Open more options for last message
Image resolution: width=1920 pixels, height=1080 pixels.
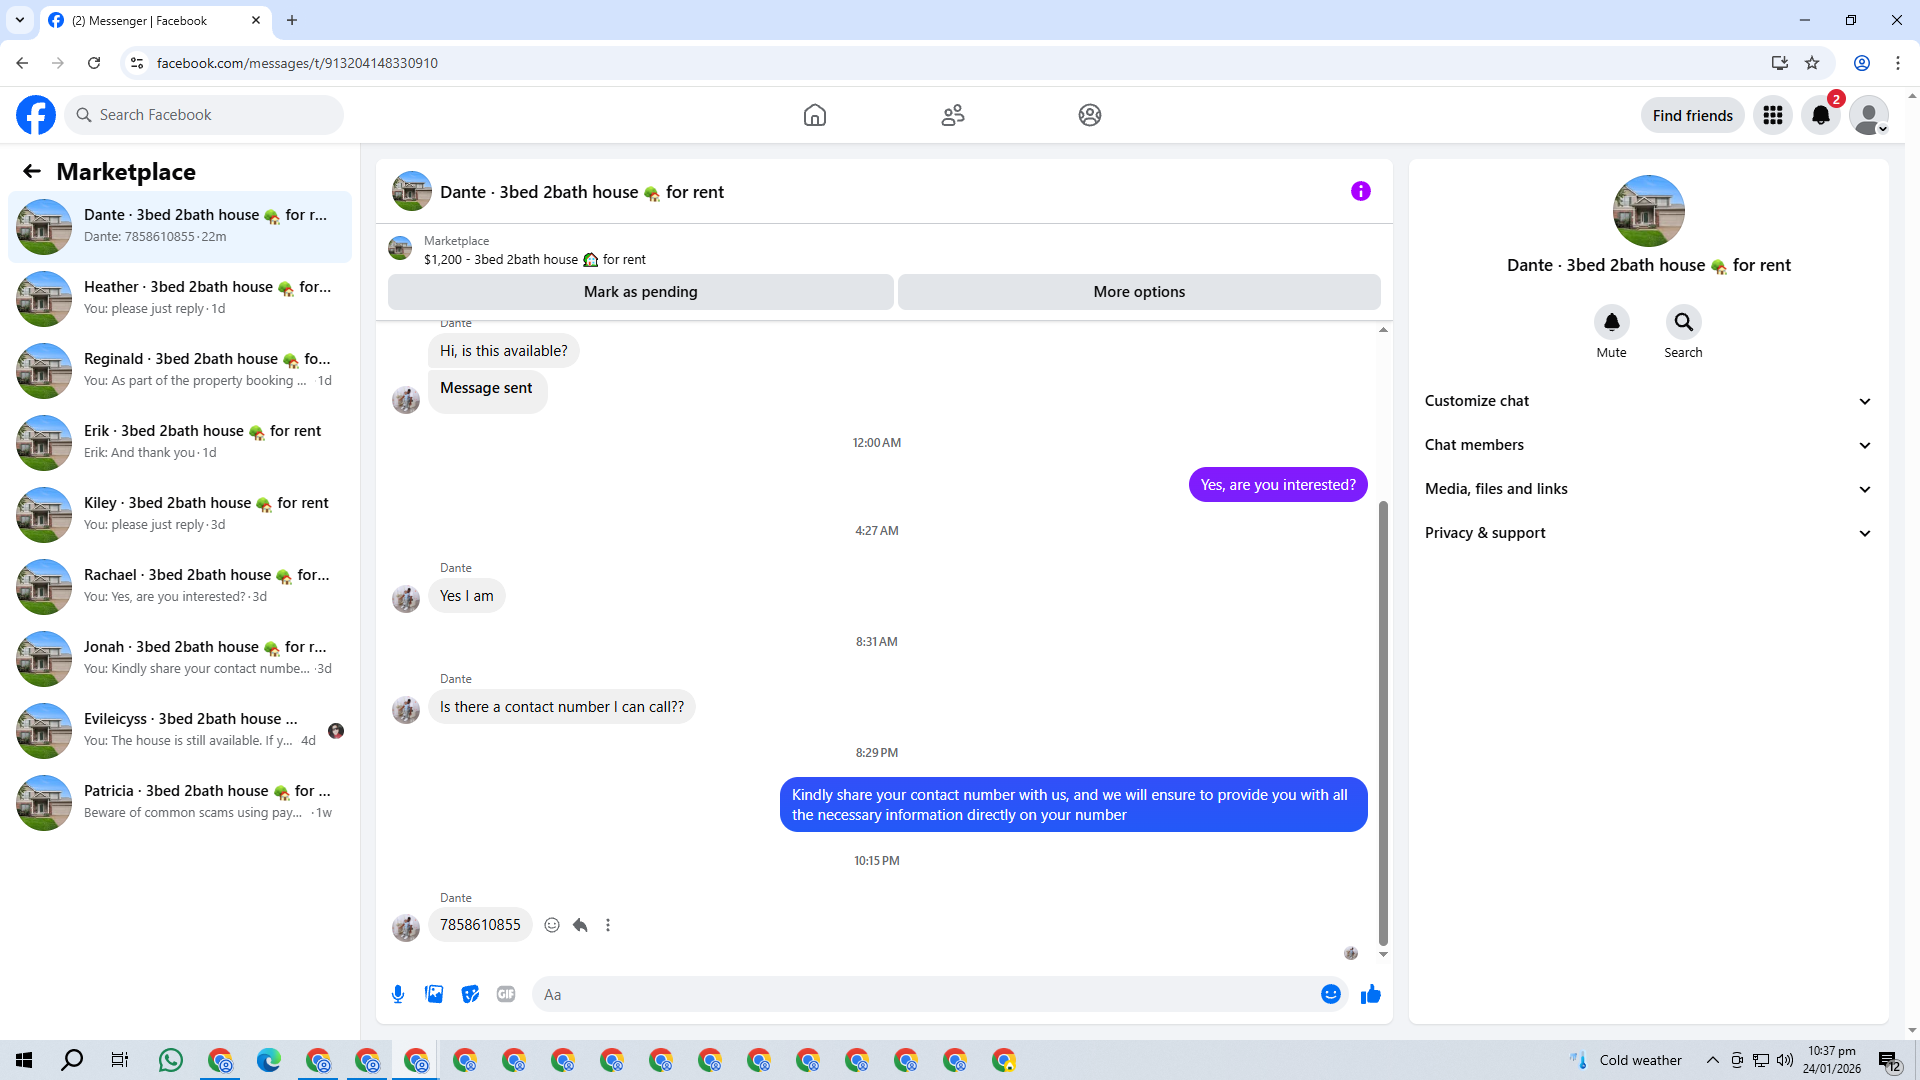(x=608, y=925)
